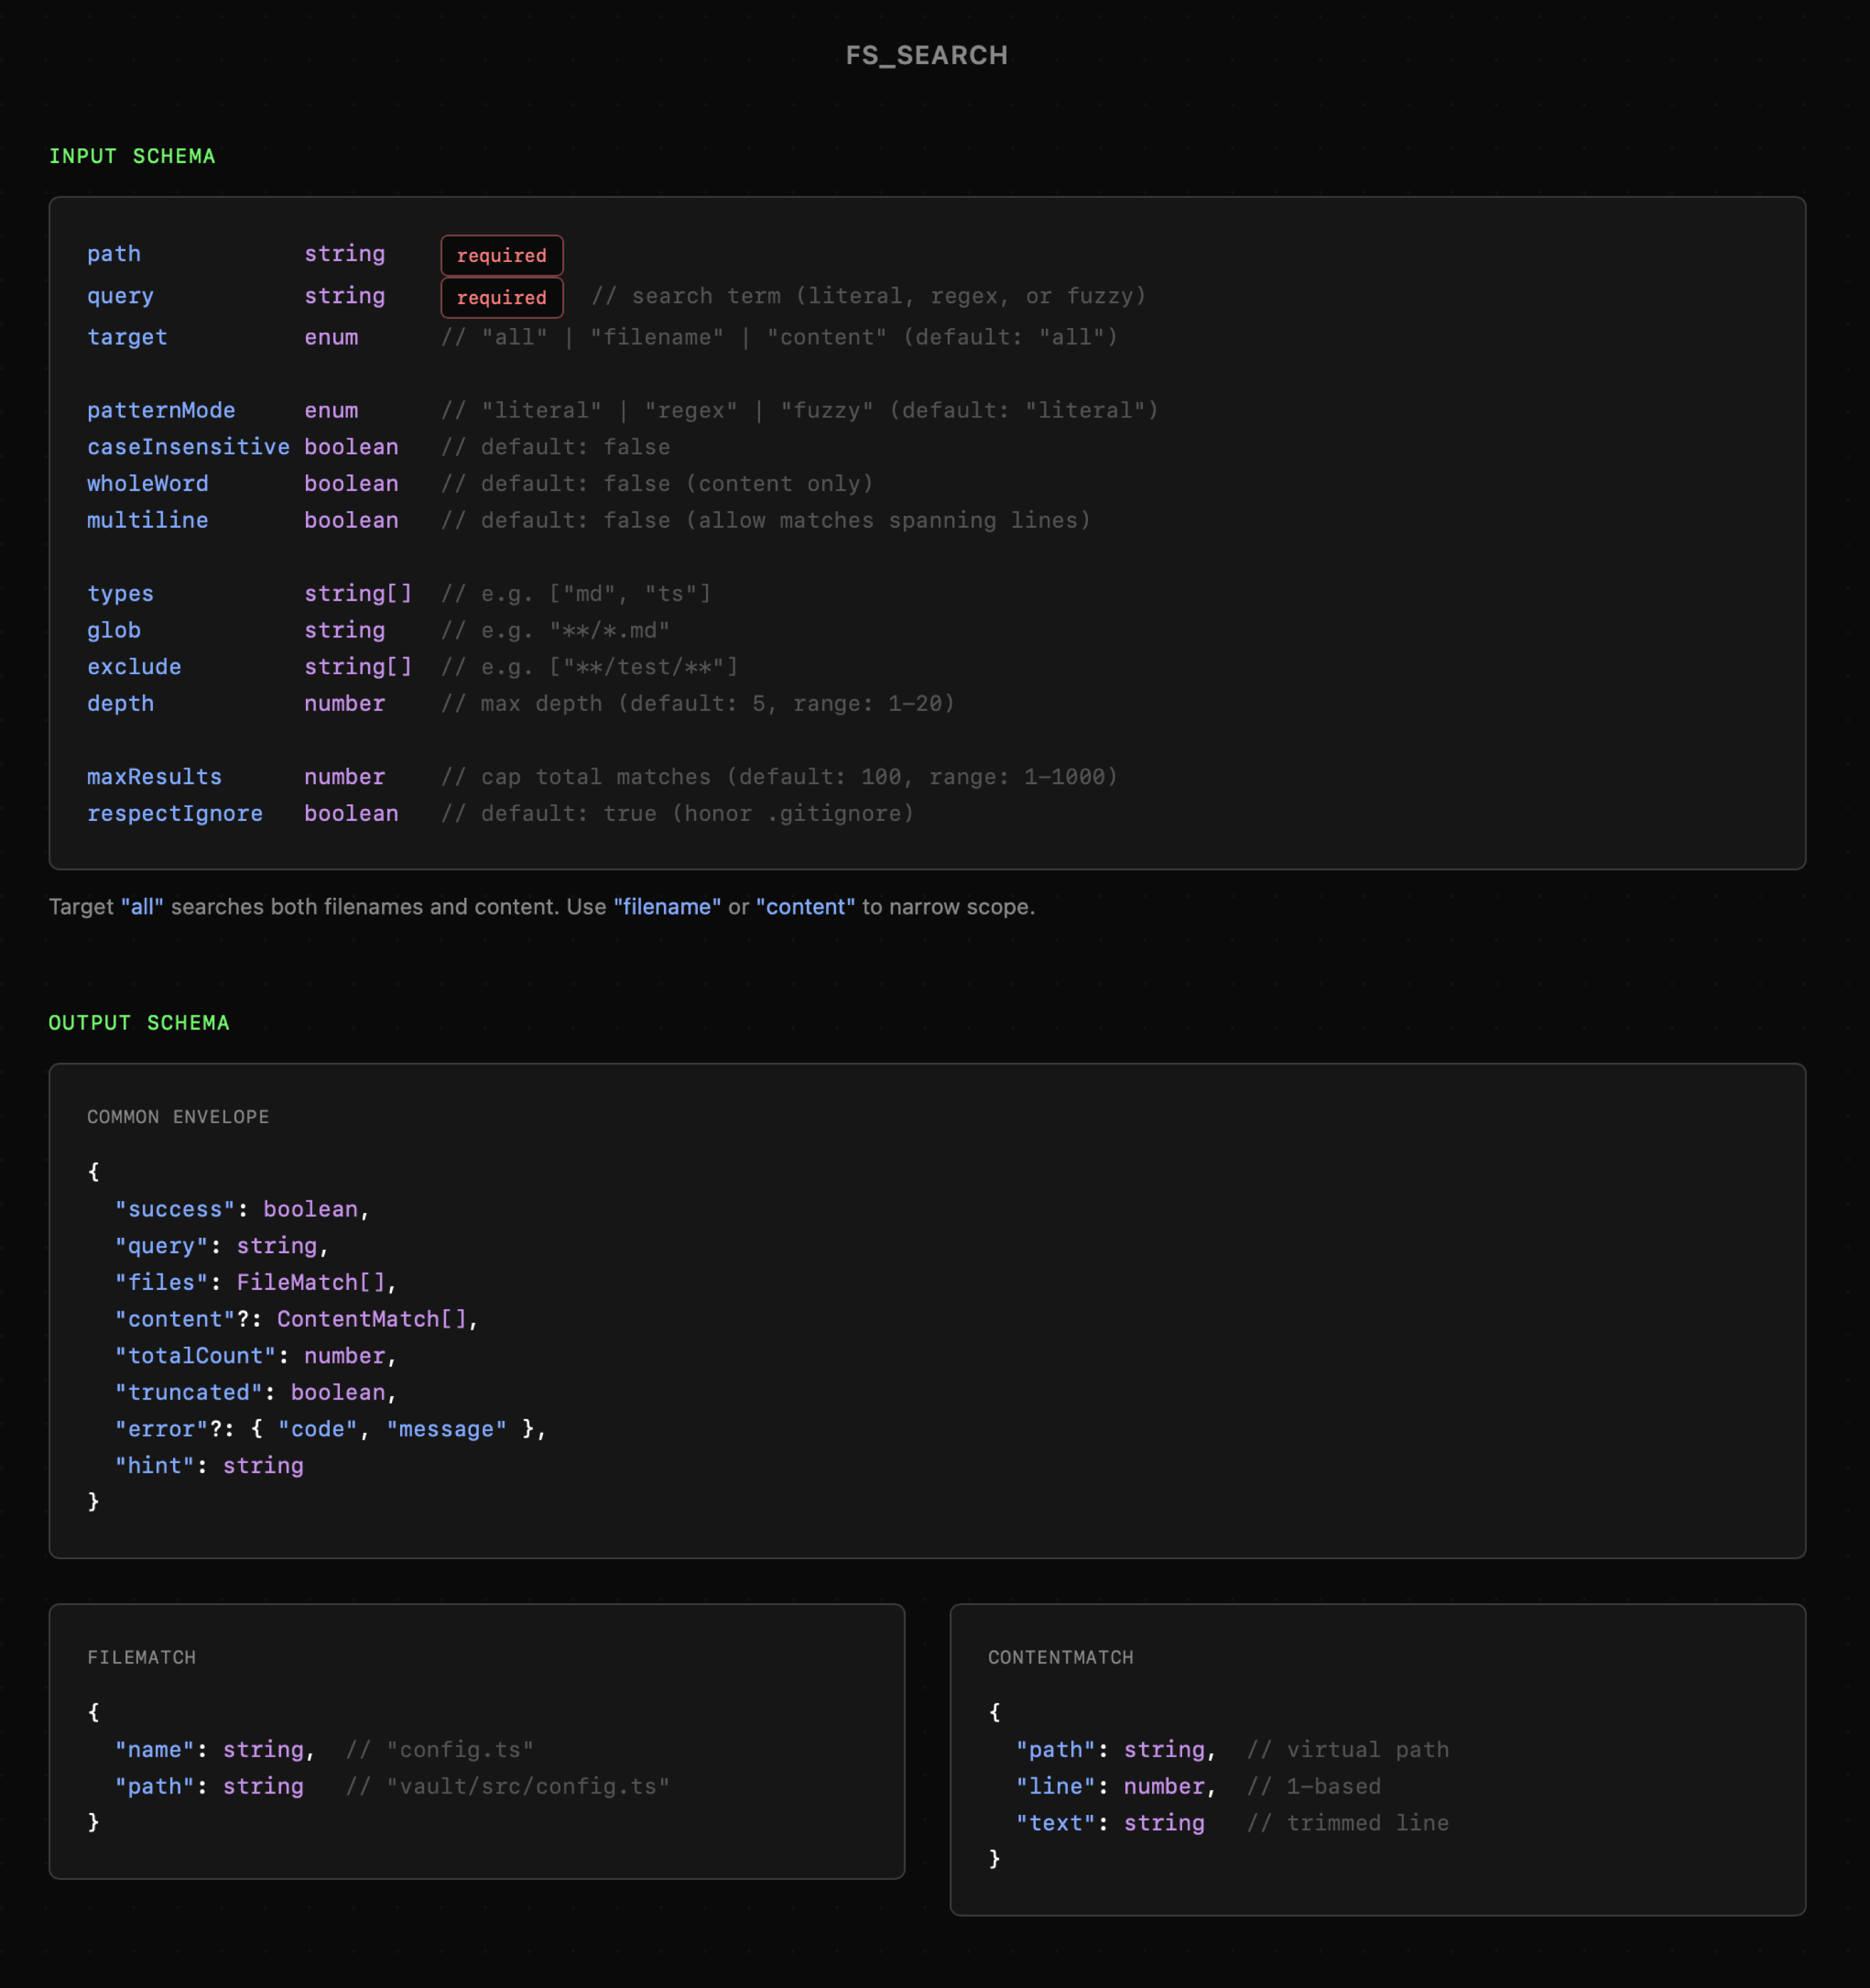Click the CONTENTMATCH block label
Viewport: 1870px width, 1988px height.
(x=1060, y=1657)
